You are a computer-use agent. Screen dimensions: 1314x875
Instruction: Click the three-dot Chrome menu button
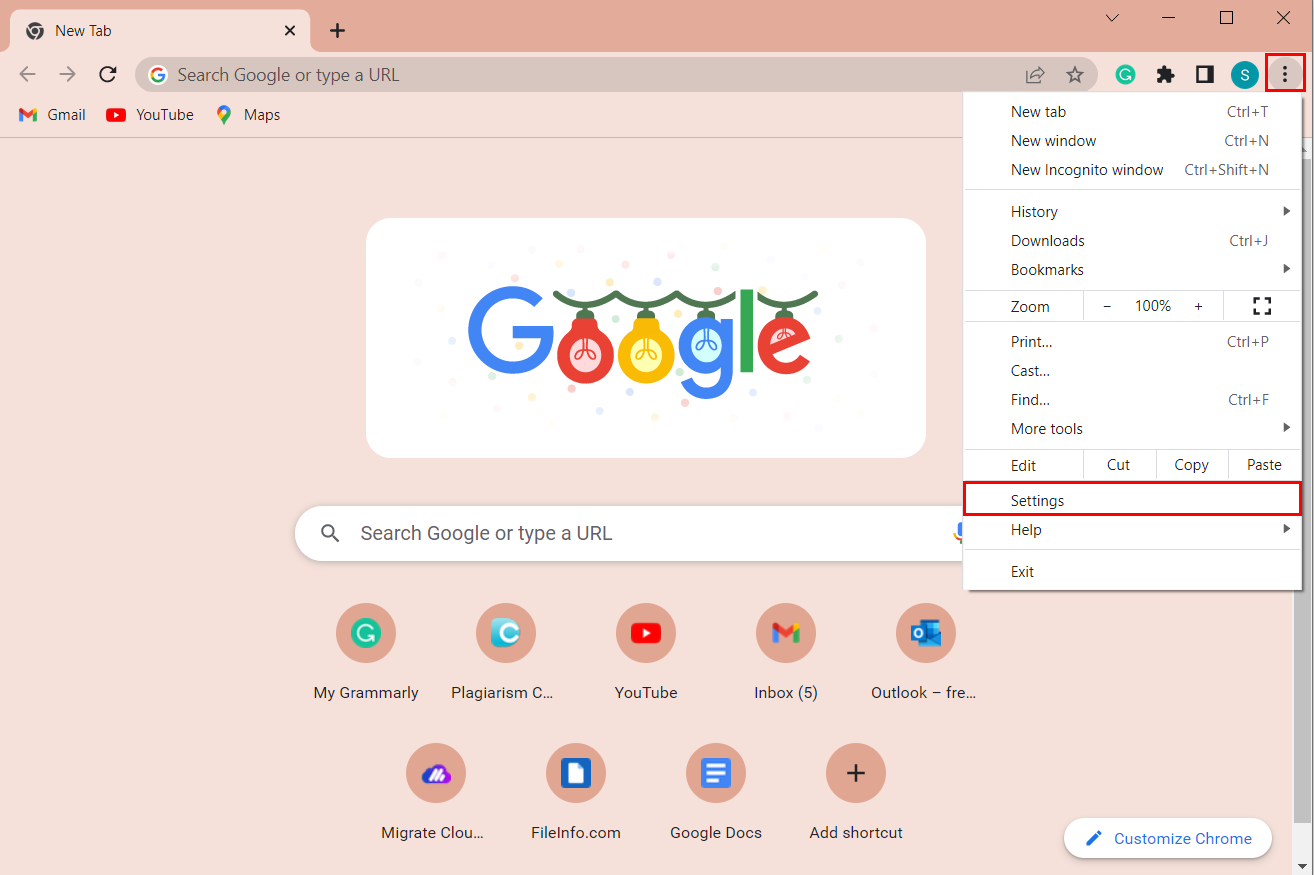(x=1285, y=74)
